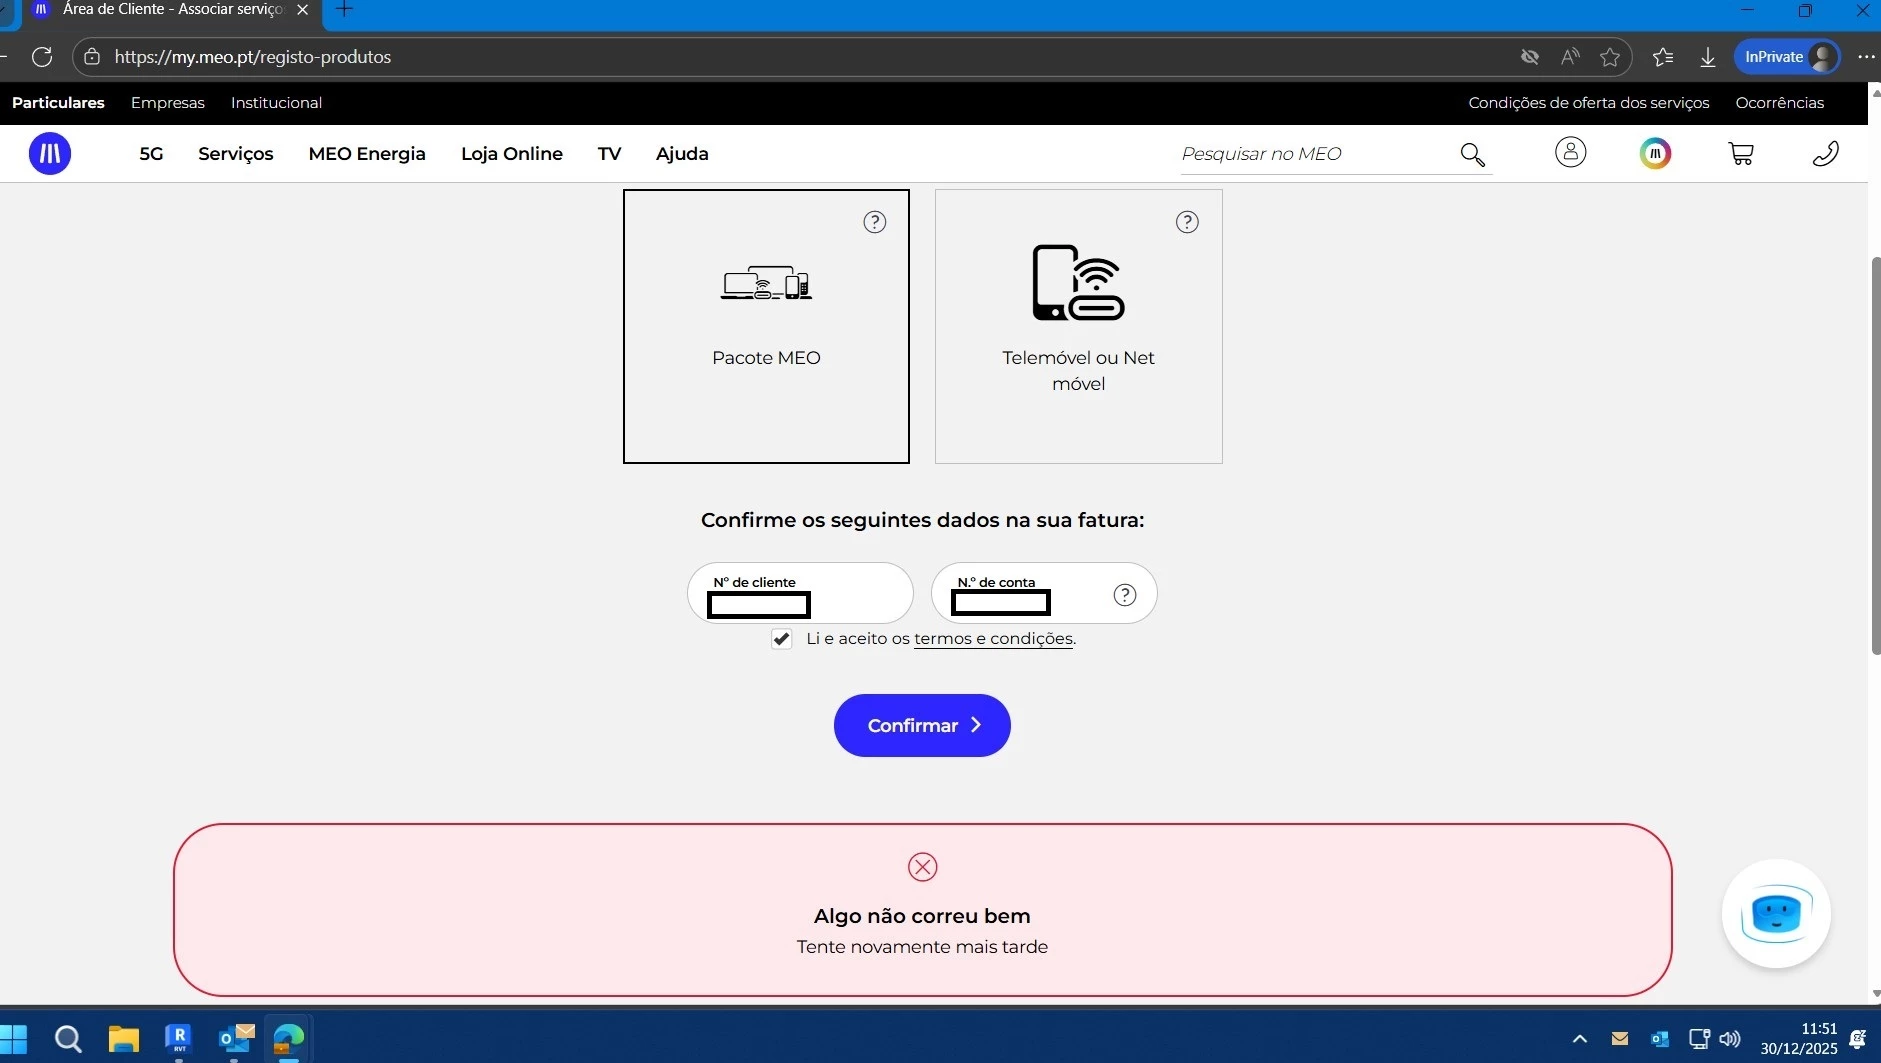View site information lock icon
The height and width of the screenshot is (1063, 1881).
click(x=92, y=57)
